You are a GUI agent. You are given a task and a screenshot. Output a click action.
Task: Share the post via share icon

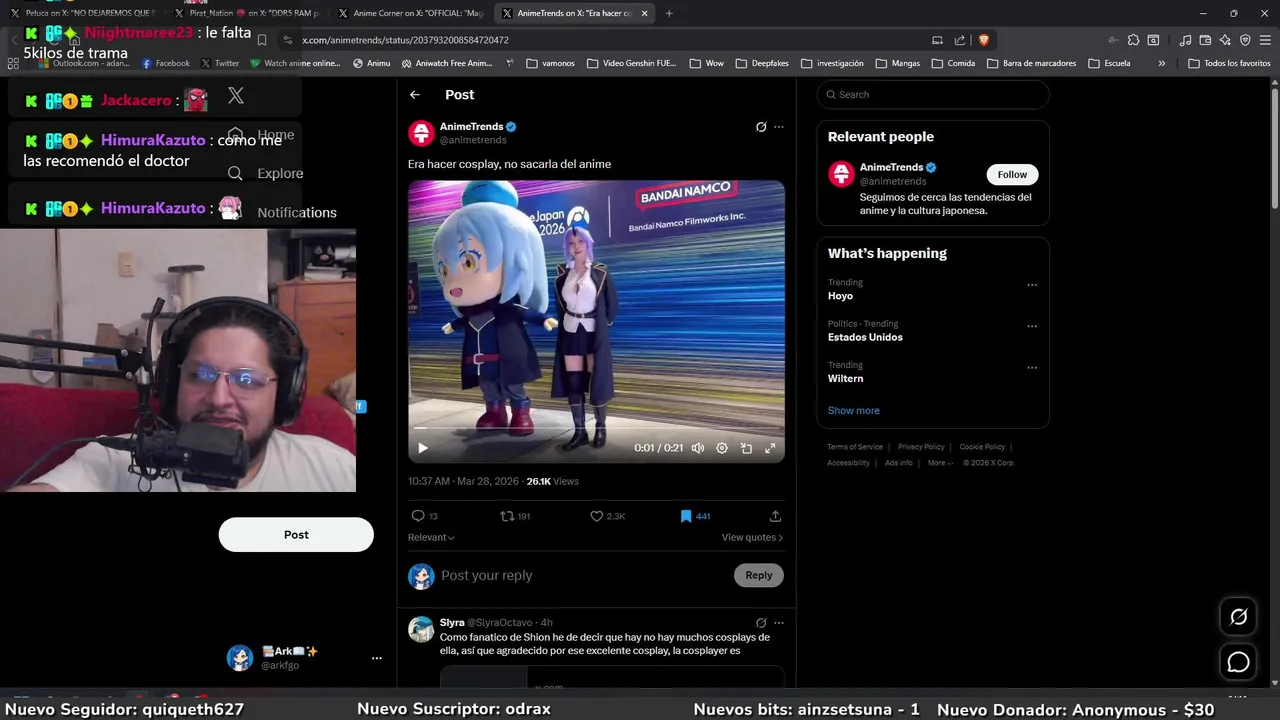pos(775,516)
